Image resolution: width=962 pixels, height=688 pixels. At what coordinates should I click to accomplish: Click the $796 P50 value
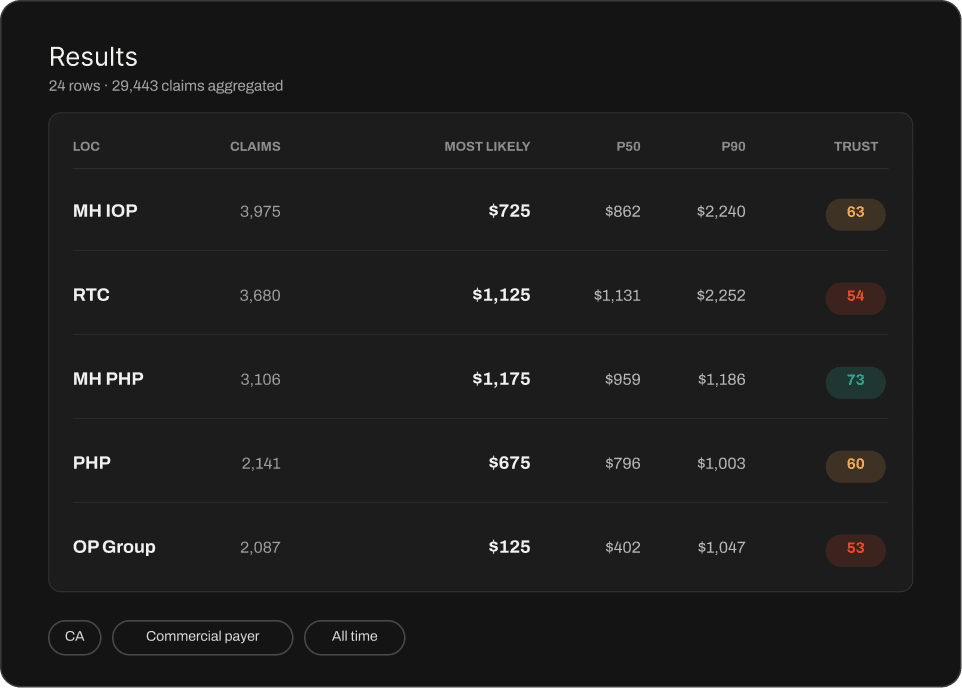[623, 463]
